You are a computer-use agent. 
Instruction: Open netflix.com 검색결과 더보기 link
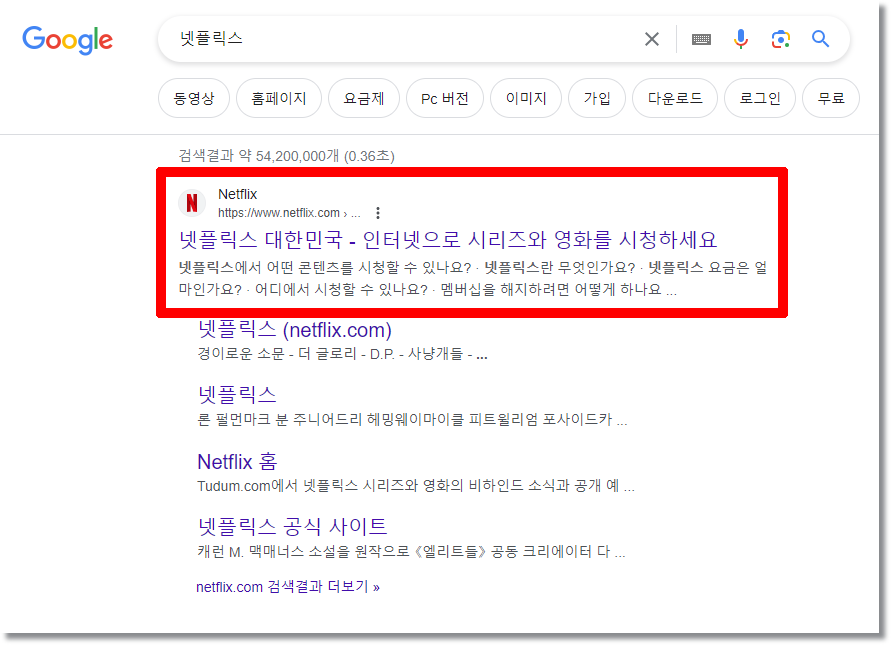click(288, 587)
